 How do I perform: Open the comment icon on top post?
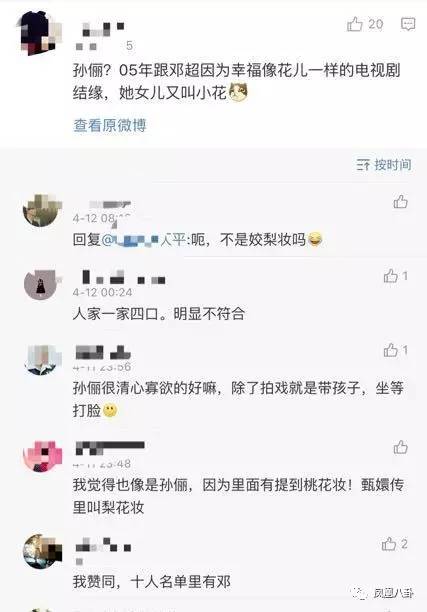pos(408,24)
